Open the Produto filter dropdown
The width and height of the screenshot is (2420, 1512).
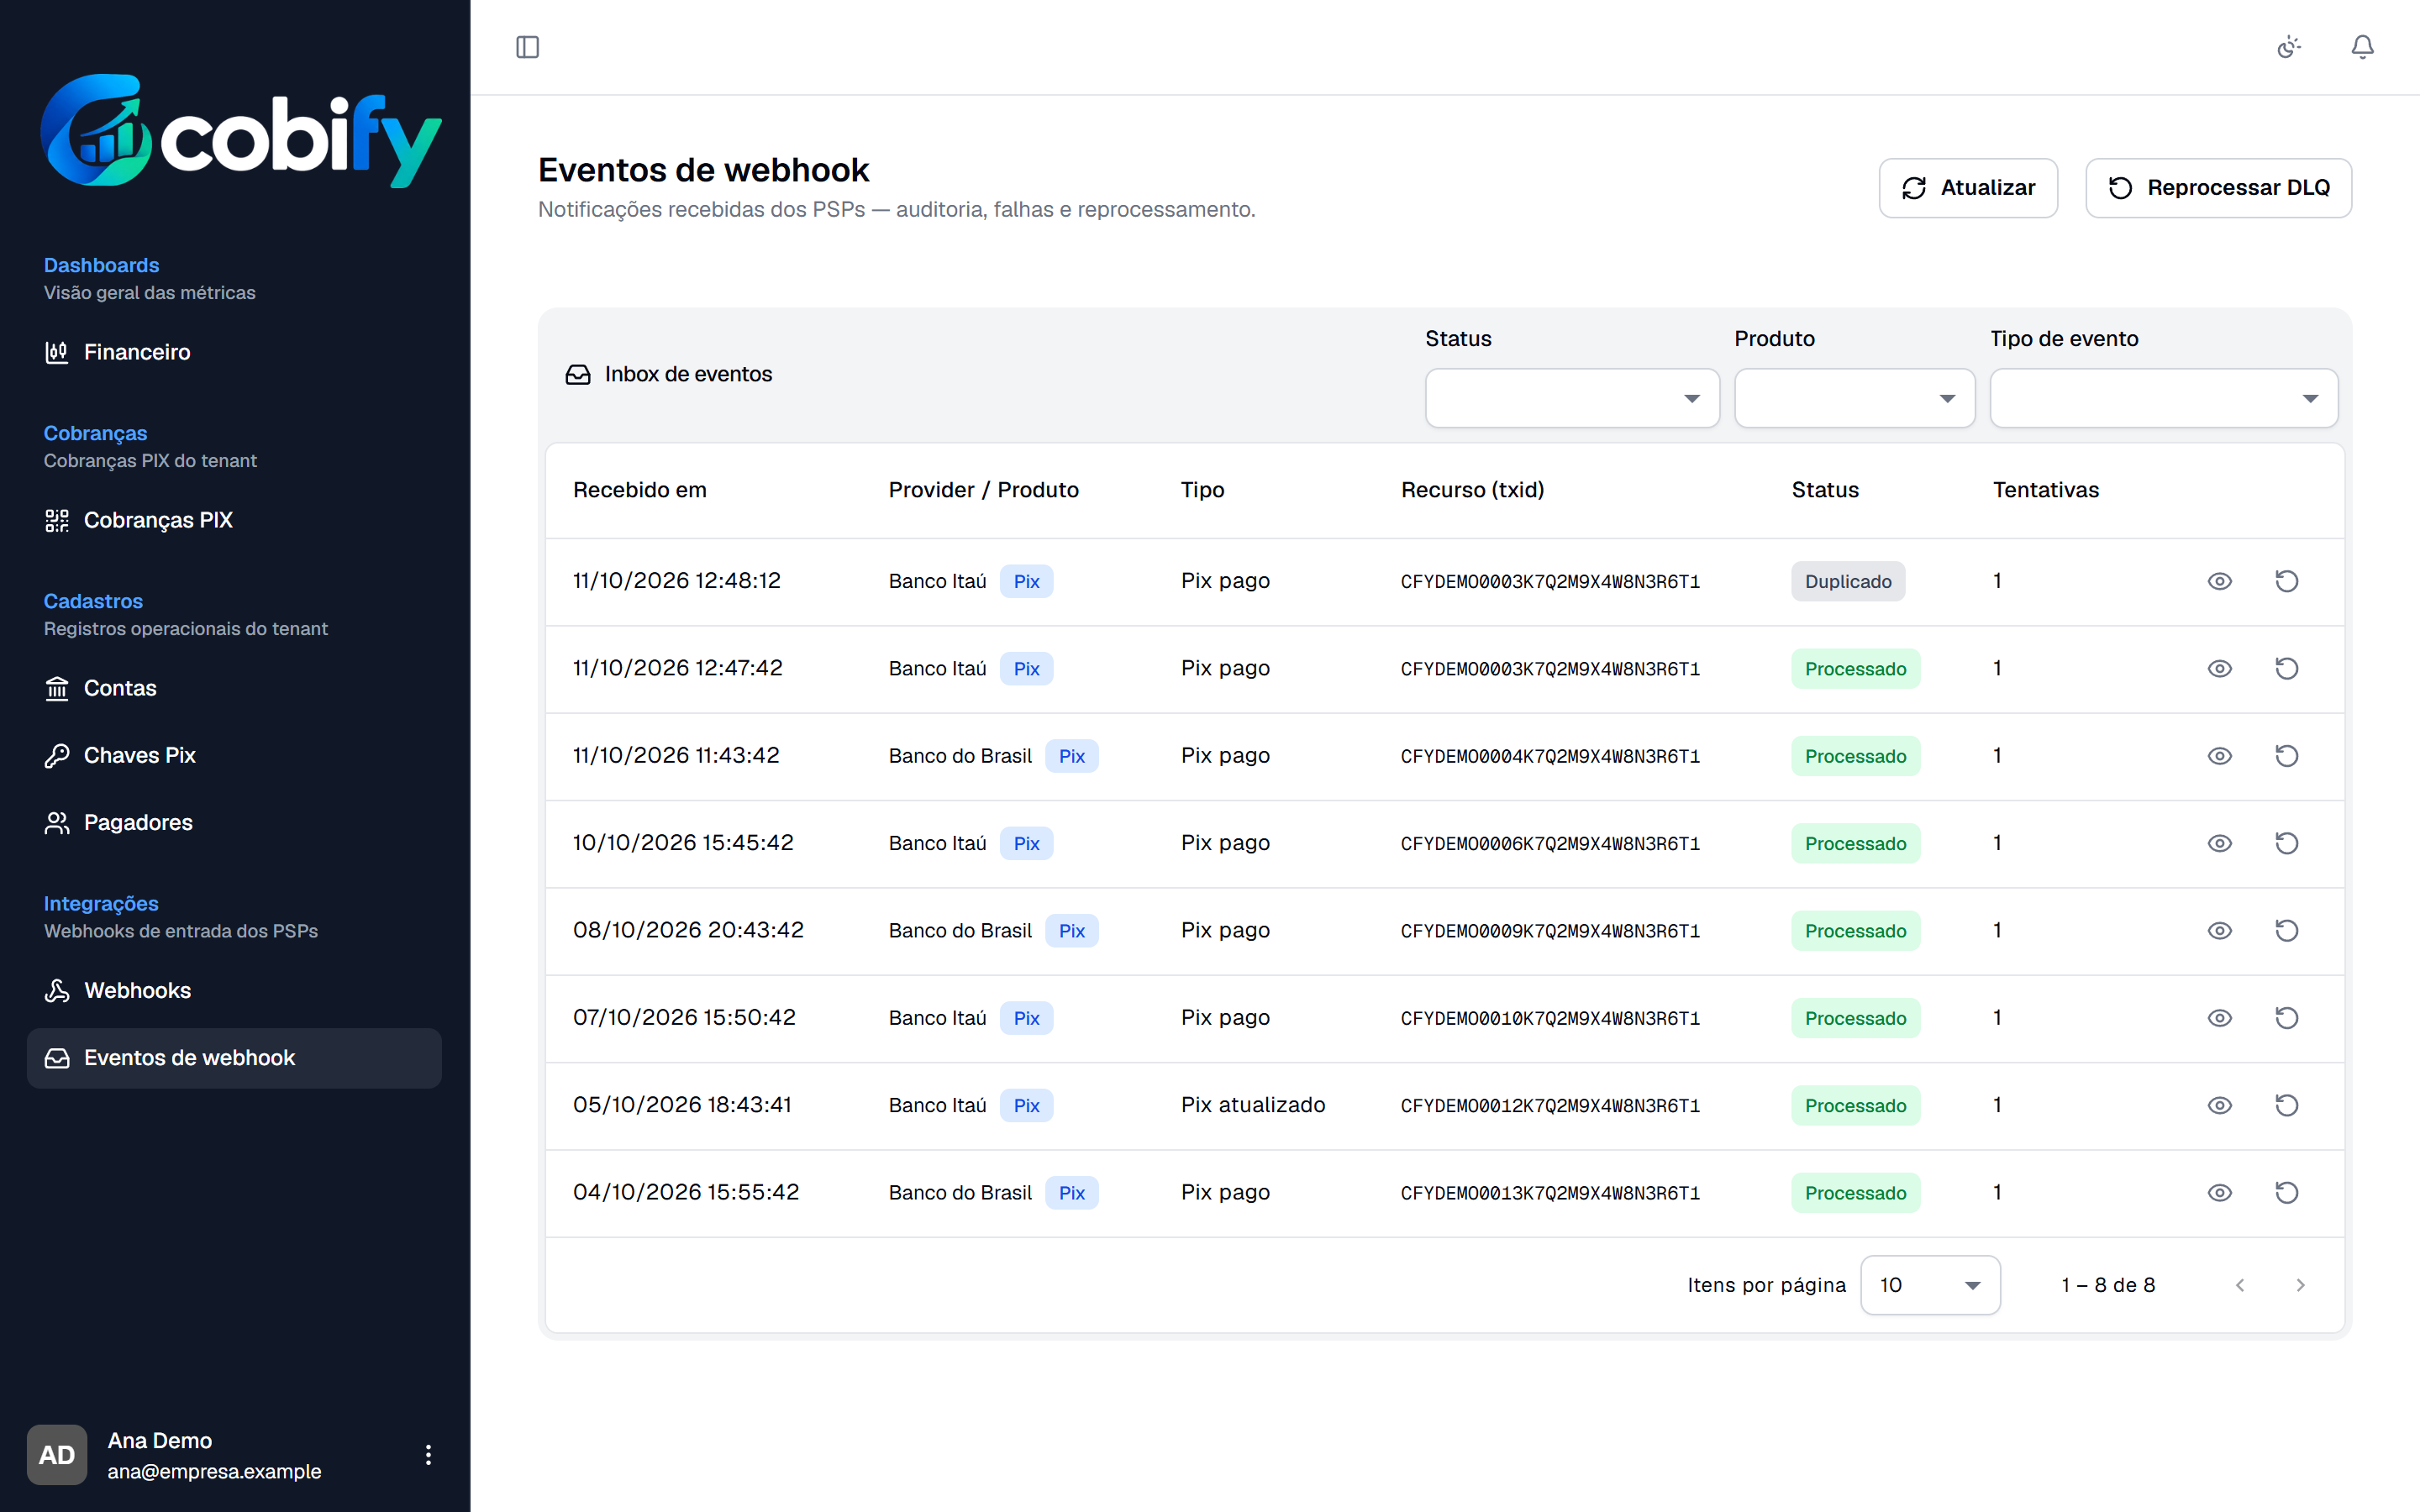[1854, 398]
